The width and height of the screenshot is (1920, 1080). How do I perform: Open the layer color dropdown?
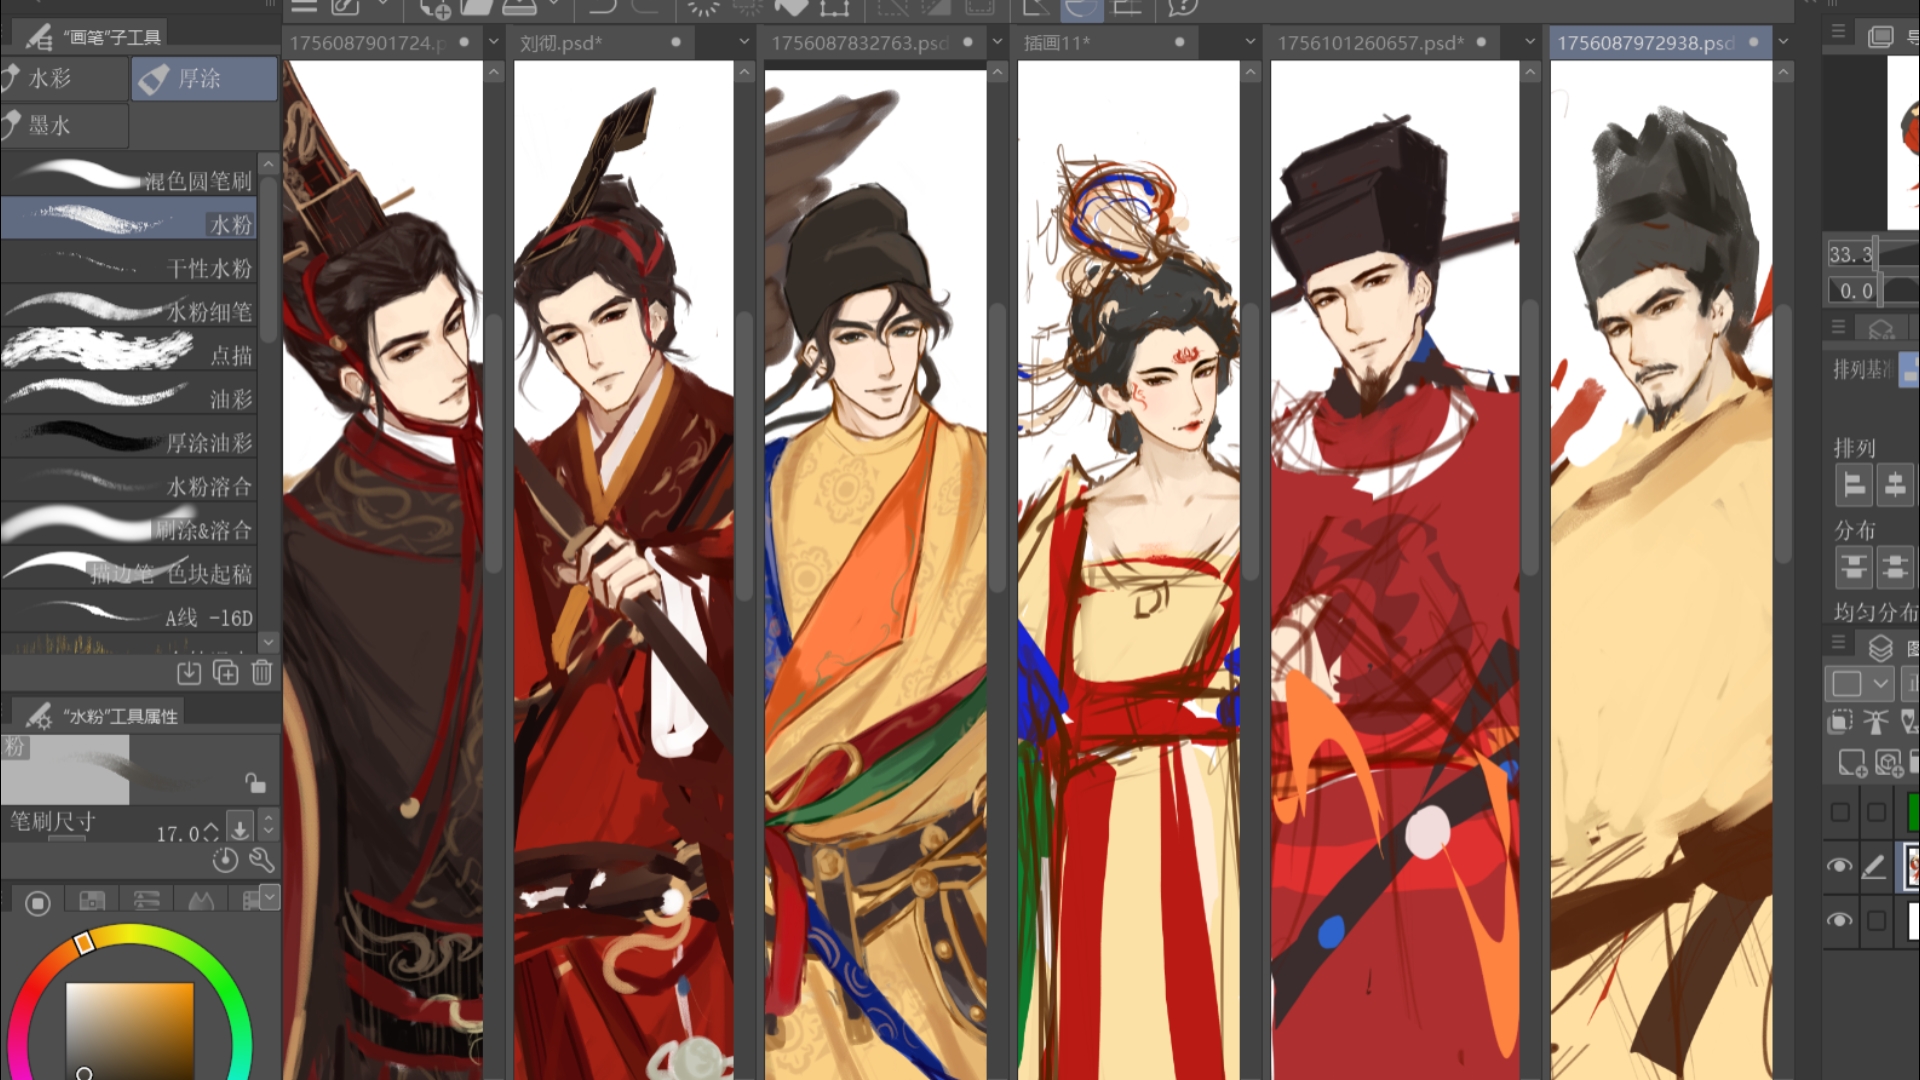point(1861,684)
